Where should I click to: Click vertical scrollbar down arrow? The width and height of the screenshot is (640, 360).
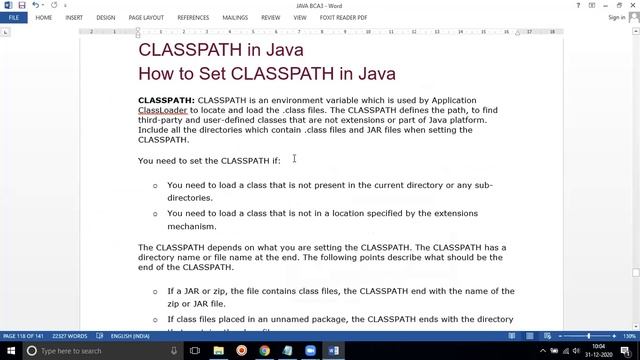(636, 326)
